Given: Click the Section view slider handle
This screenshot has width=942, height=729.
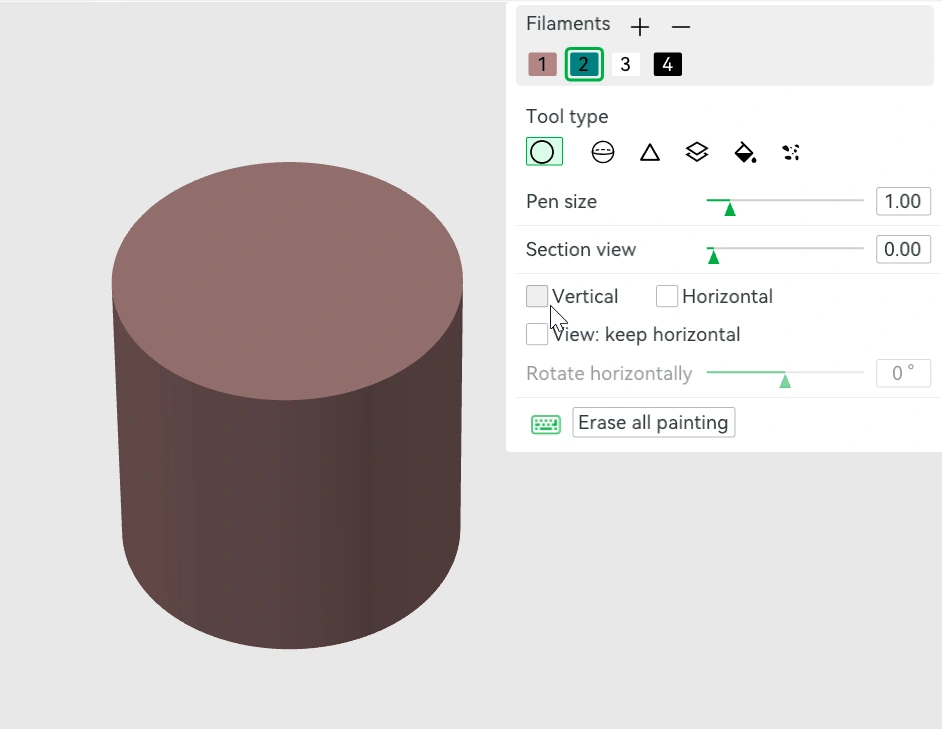Looking at the screenshot, I should pos(713,257).
